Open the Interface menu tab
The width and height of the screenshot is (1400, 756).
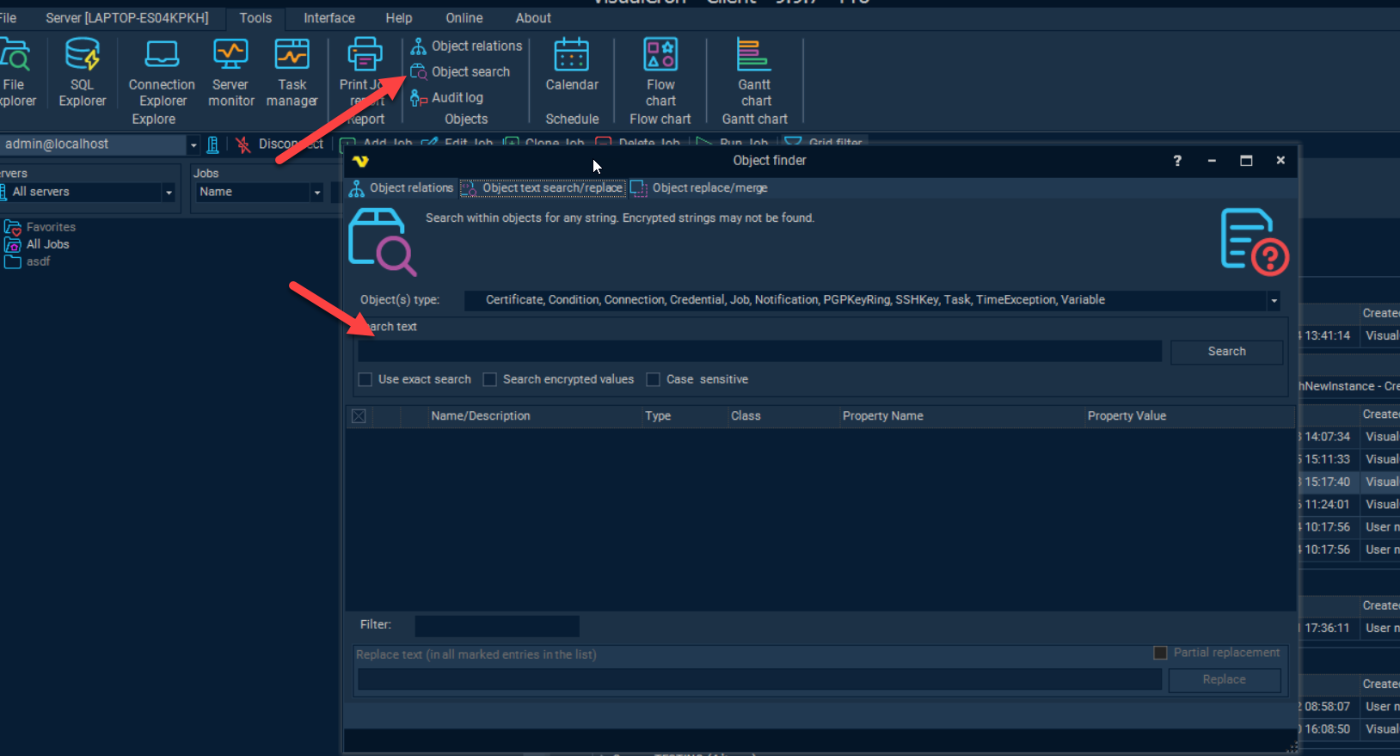[x=329, y=18]
